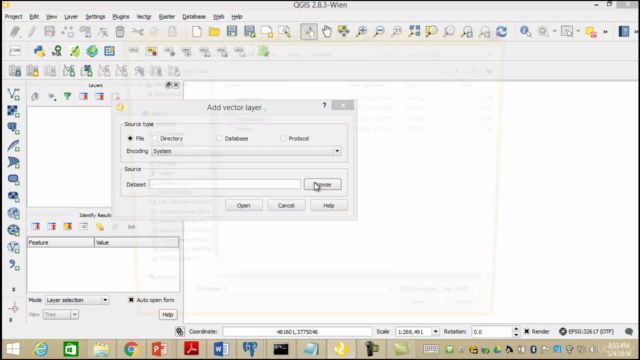Viewport: 640px width, 360px height.
Task: Click the CSW catalog icon
Action: tap(15, 51)
